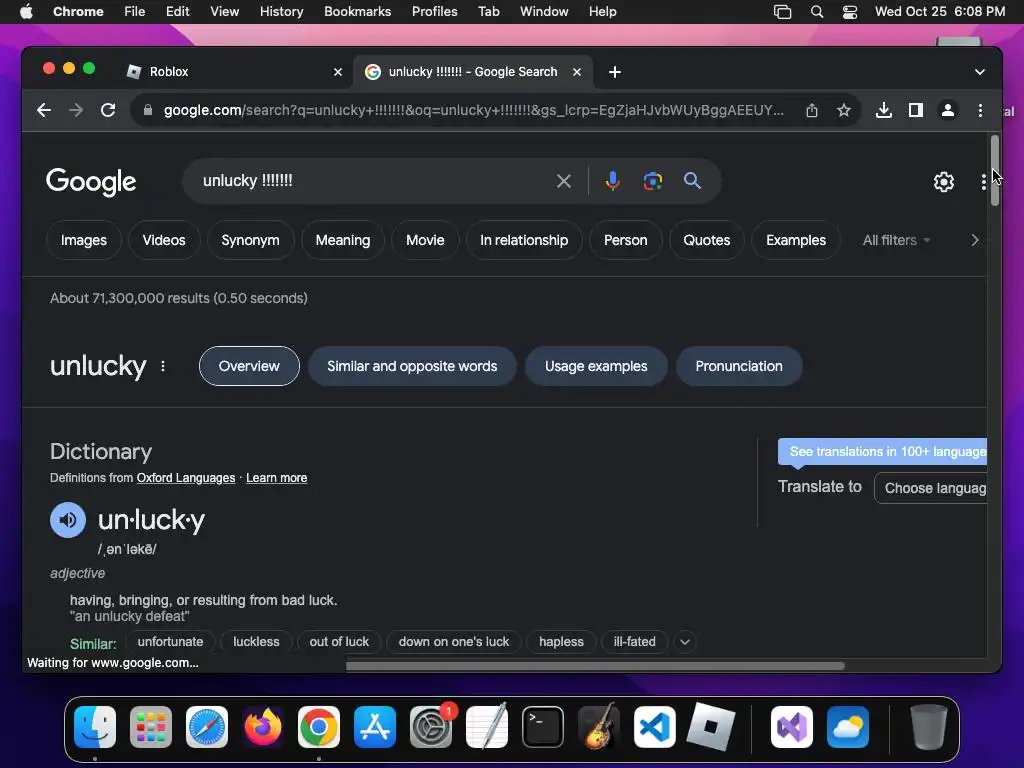
Task: Select the Overview chip
Action: (249, 366)
